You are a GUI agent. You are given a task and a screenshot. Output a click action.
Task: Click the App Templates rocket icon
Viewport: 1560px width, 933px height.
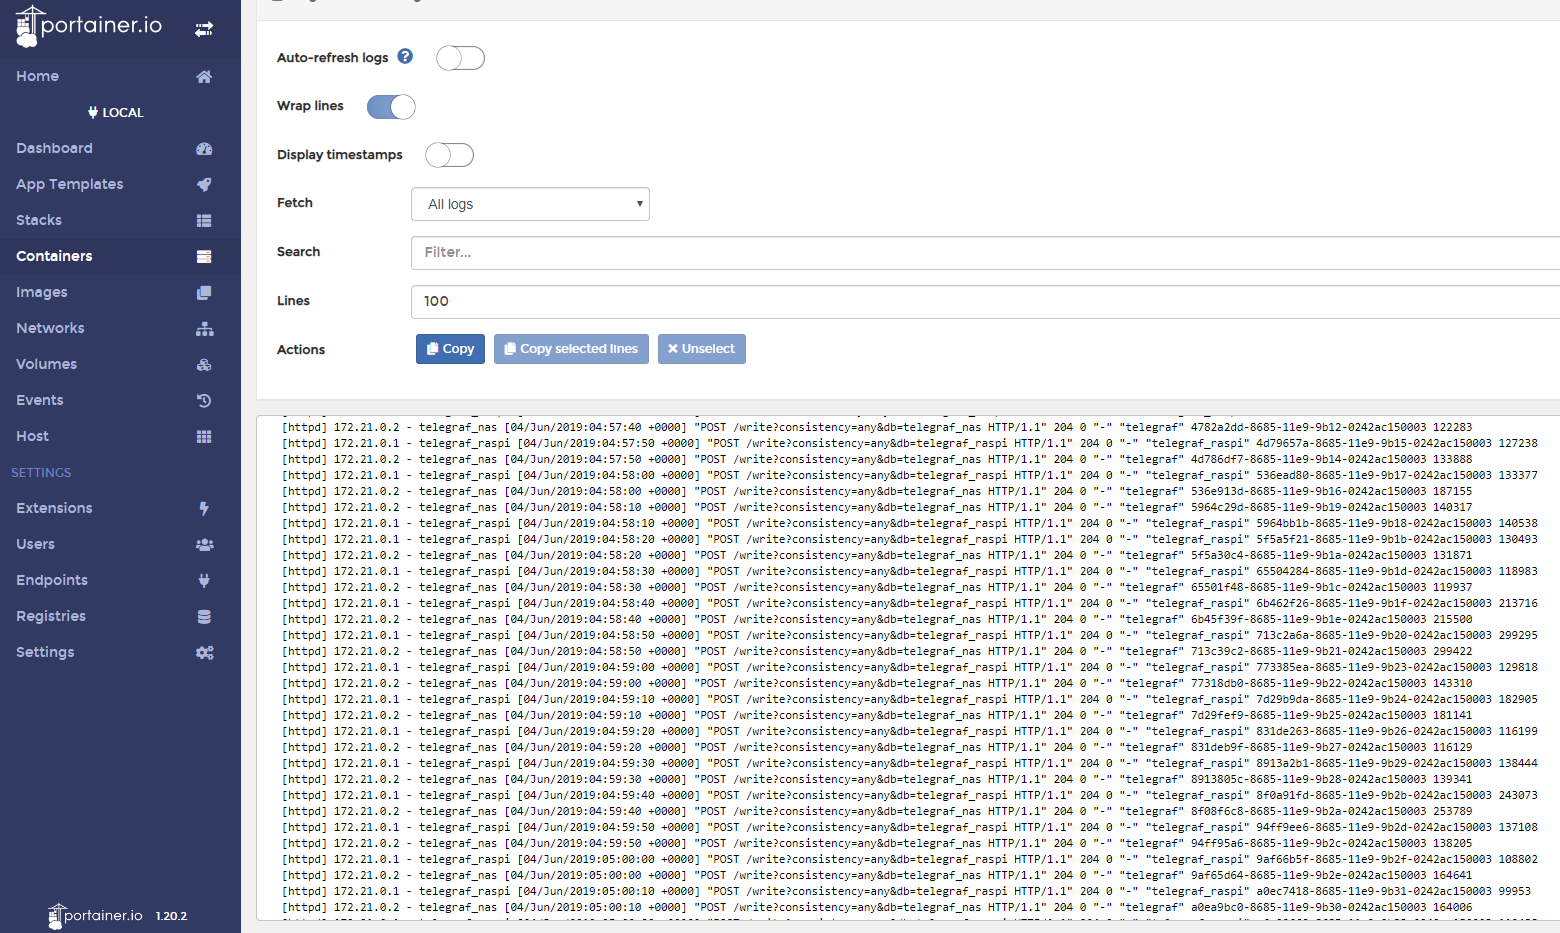(x=204, y=185)
